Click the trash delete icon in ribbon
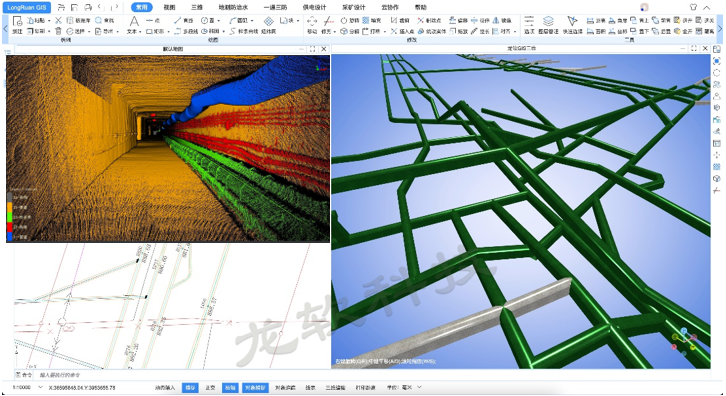This screenshot has height=396, width=726. coord(58,31)
